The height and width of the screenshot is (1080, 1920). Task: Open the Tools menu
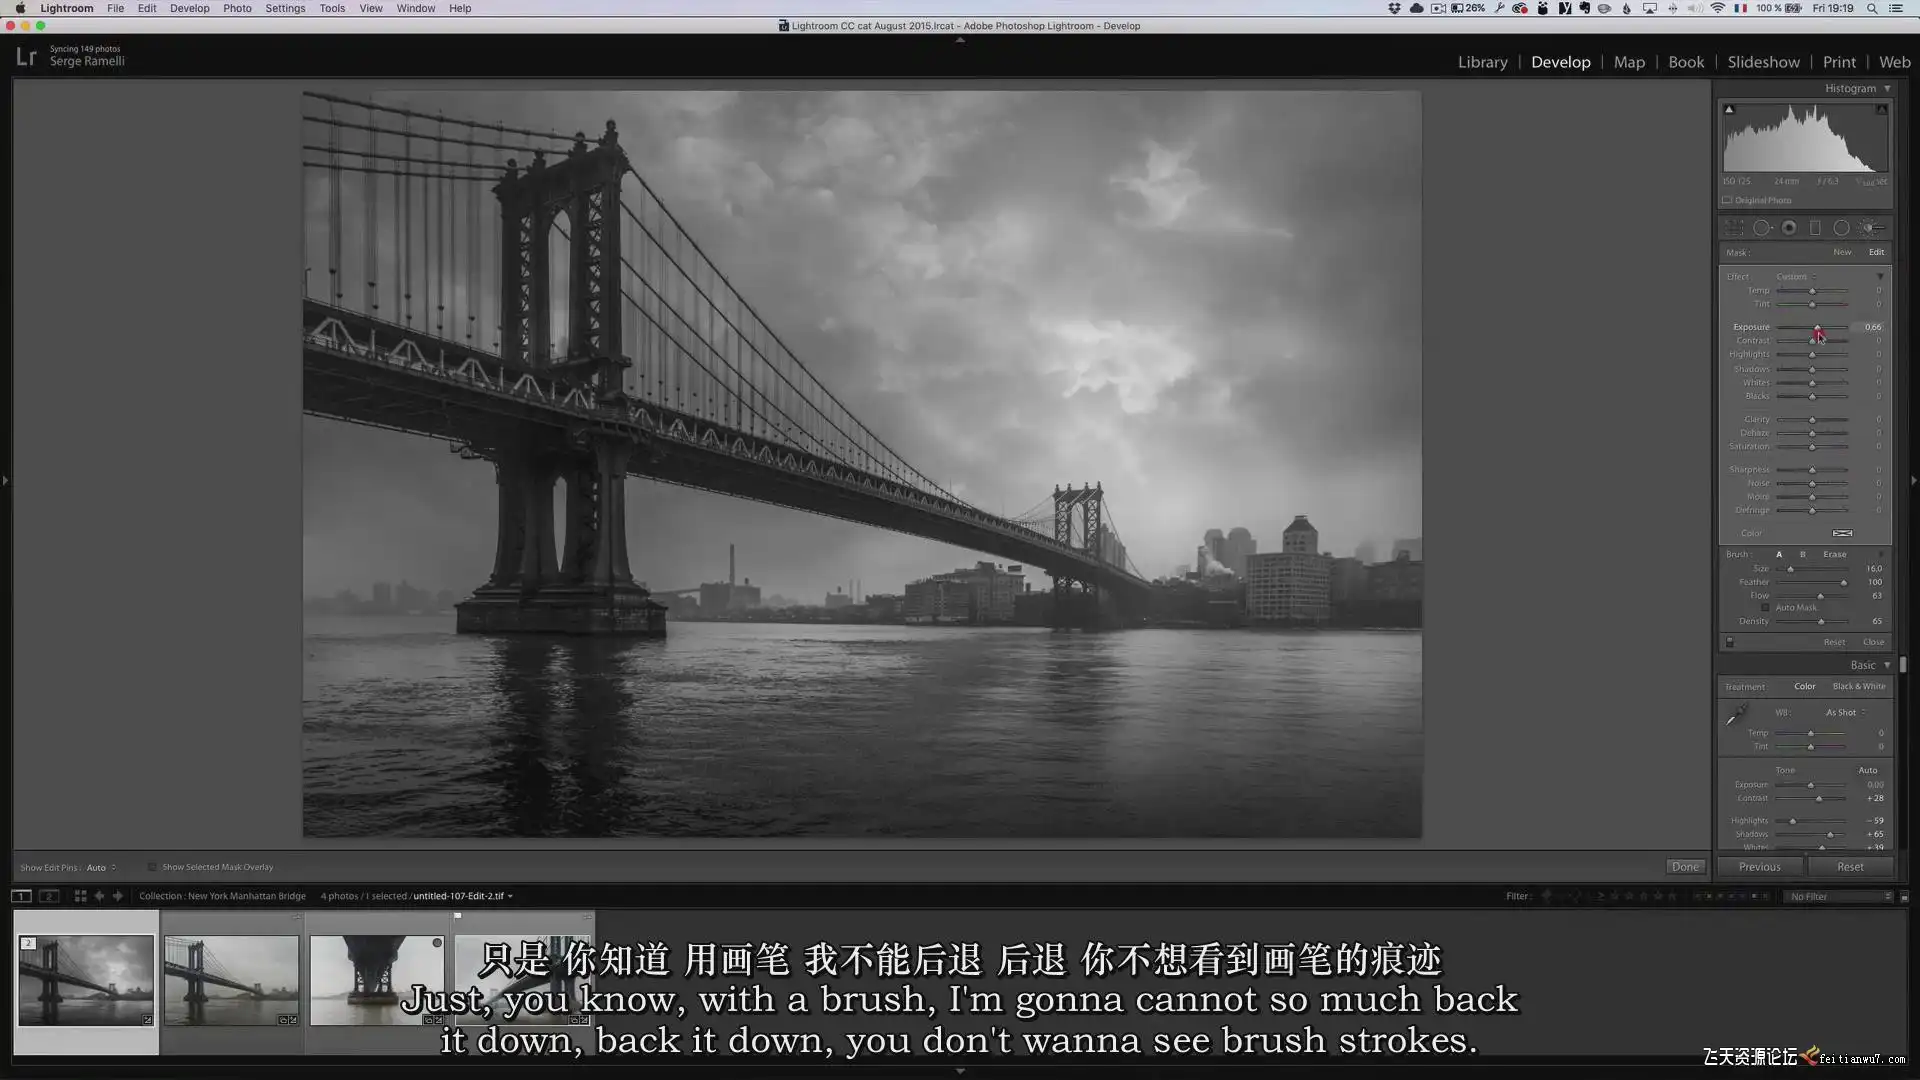332,8
